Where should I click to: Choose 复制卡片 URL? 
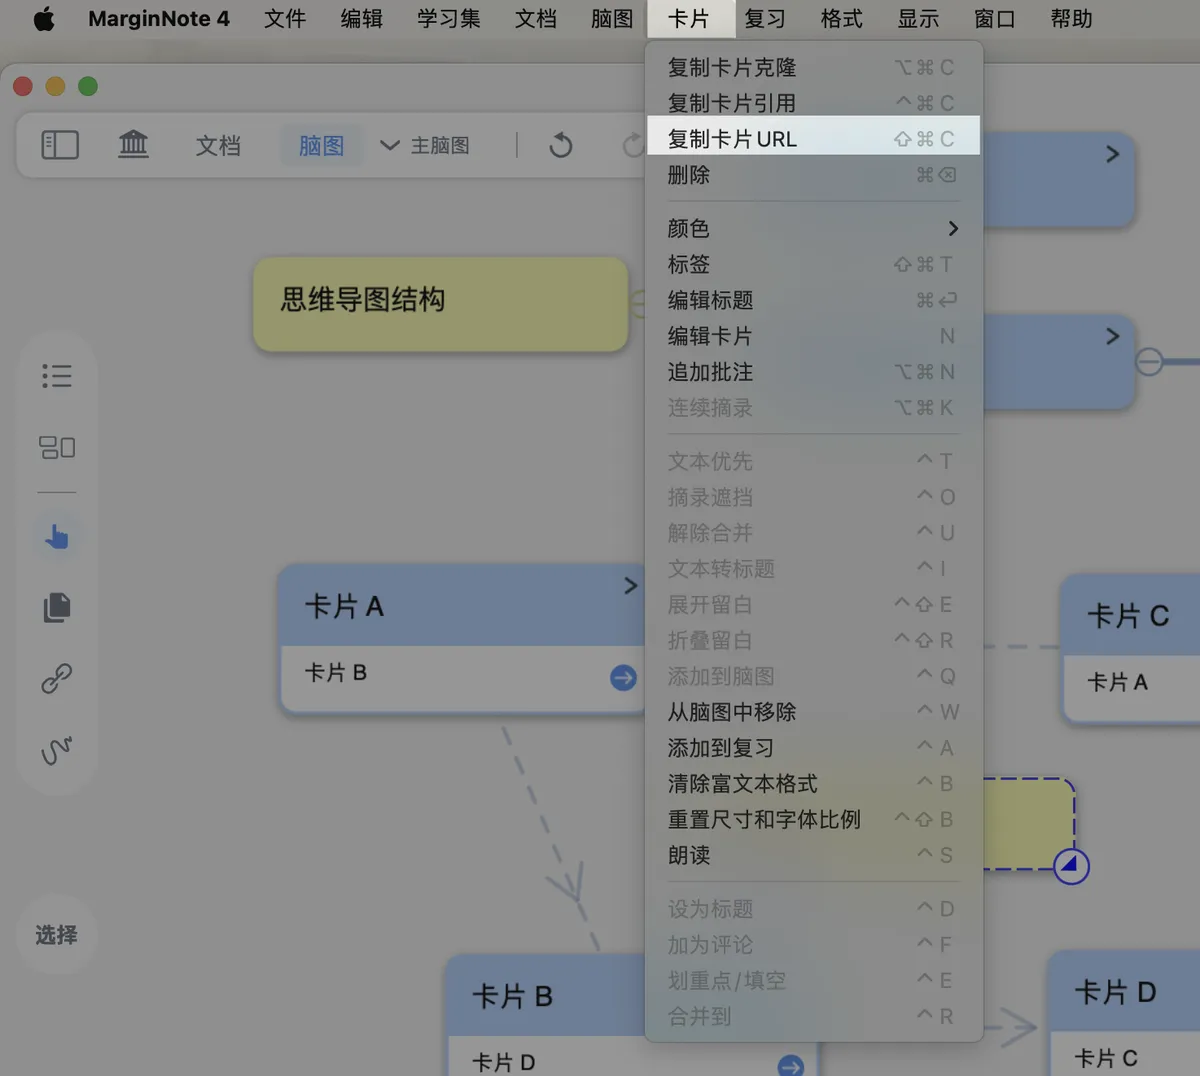point(813,138)
